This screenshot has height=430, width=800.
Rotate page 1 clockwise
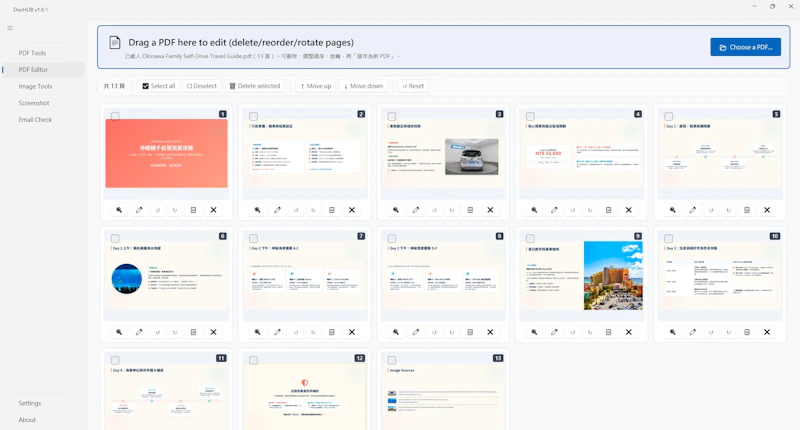point(175,210)
